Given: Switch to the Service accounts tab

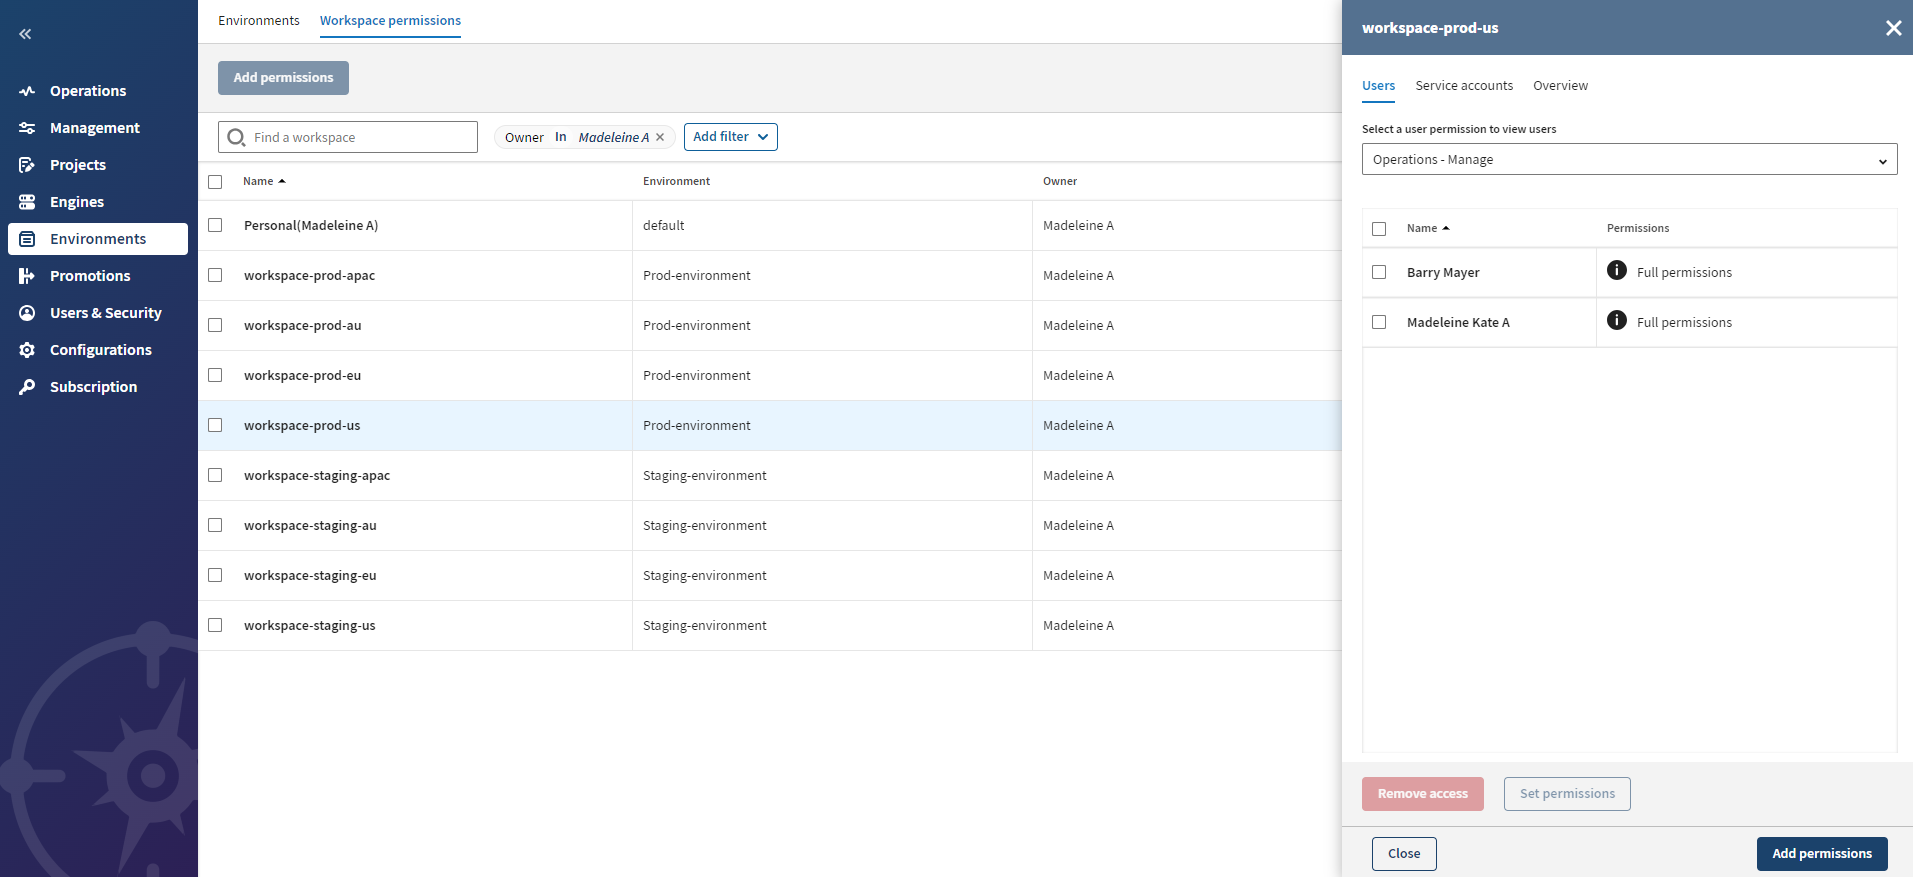Looking at the screenshot, I should [1463, 86].
